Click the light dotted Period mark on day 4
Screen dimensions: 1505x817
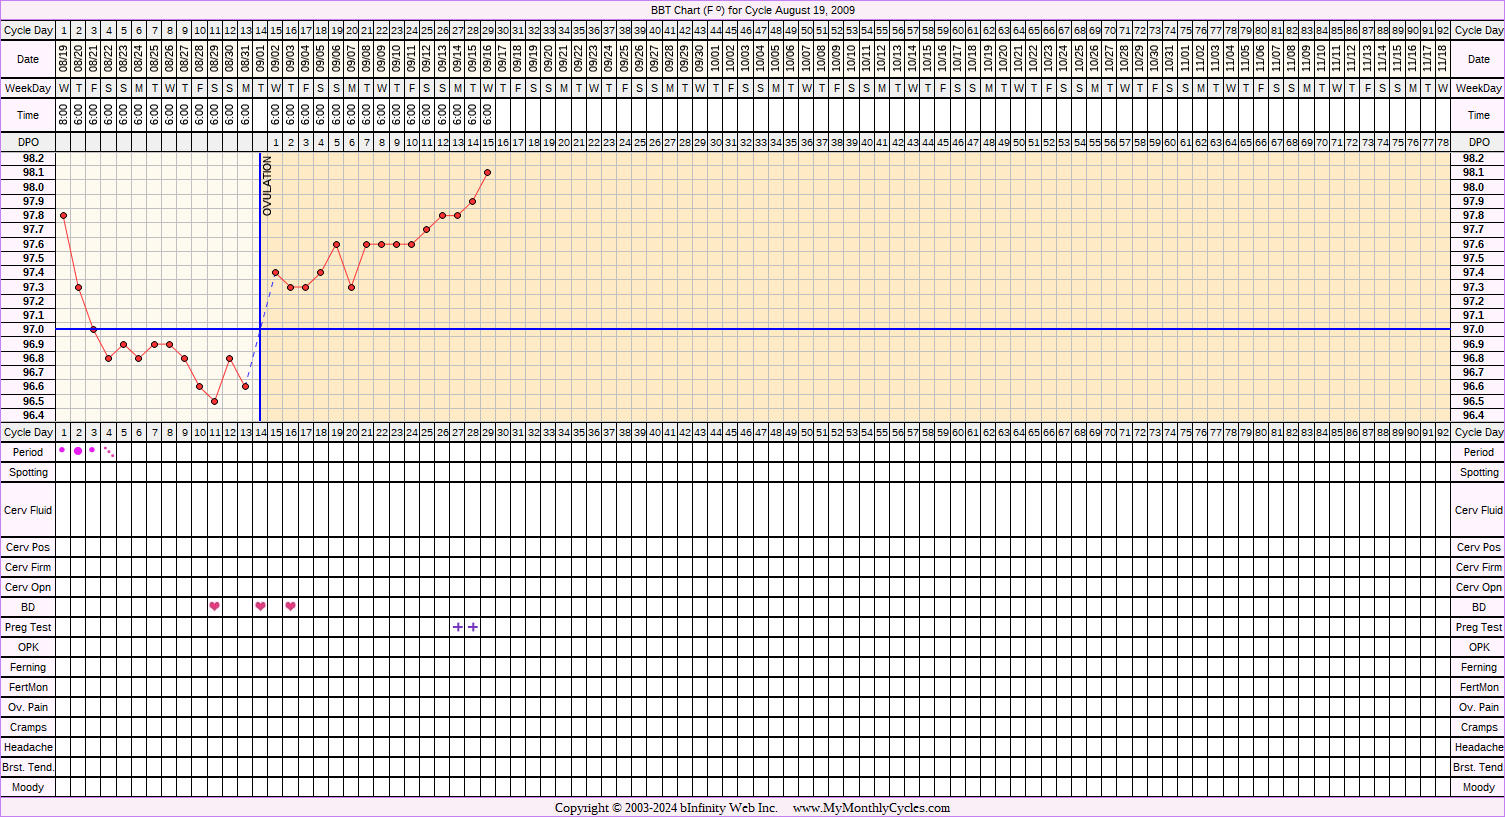tap(109, 452)
